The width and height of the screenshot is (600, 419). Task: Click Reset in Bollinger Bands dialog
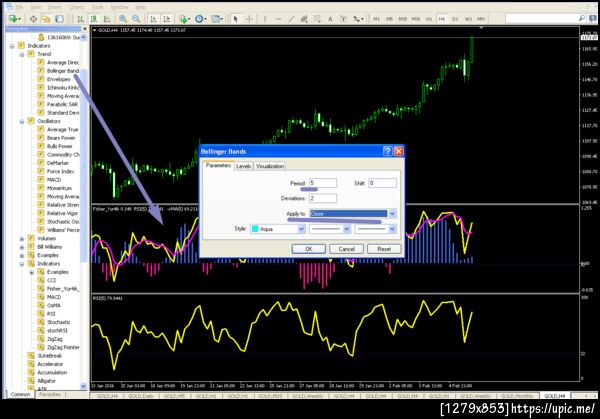click(x=384, y=249)
